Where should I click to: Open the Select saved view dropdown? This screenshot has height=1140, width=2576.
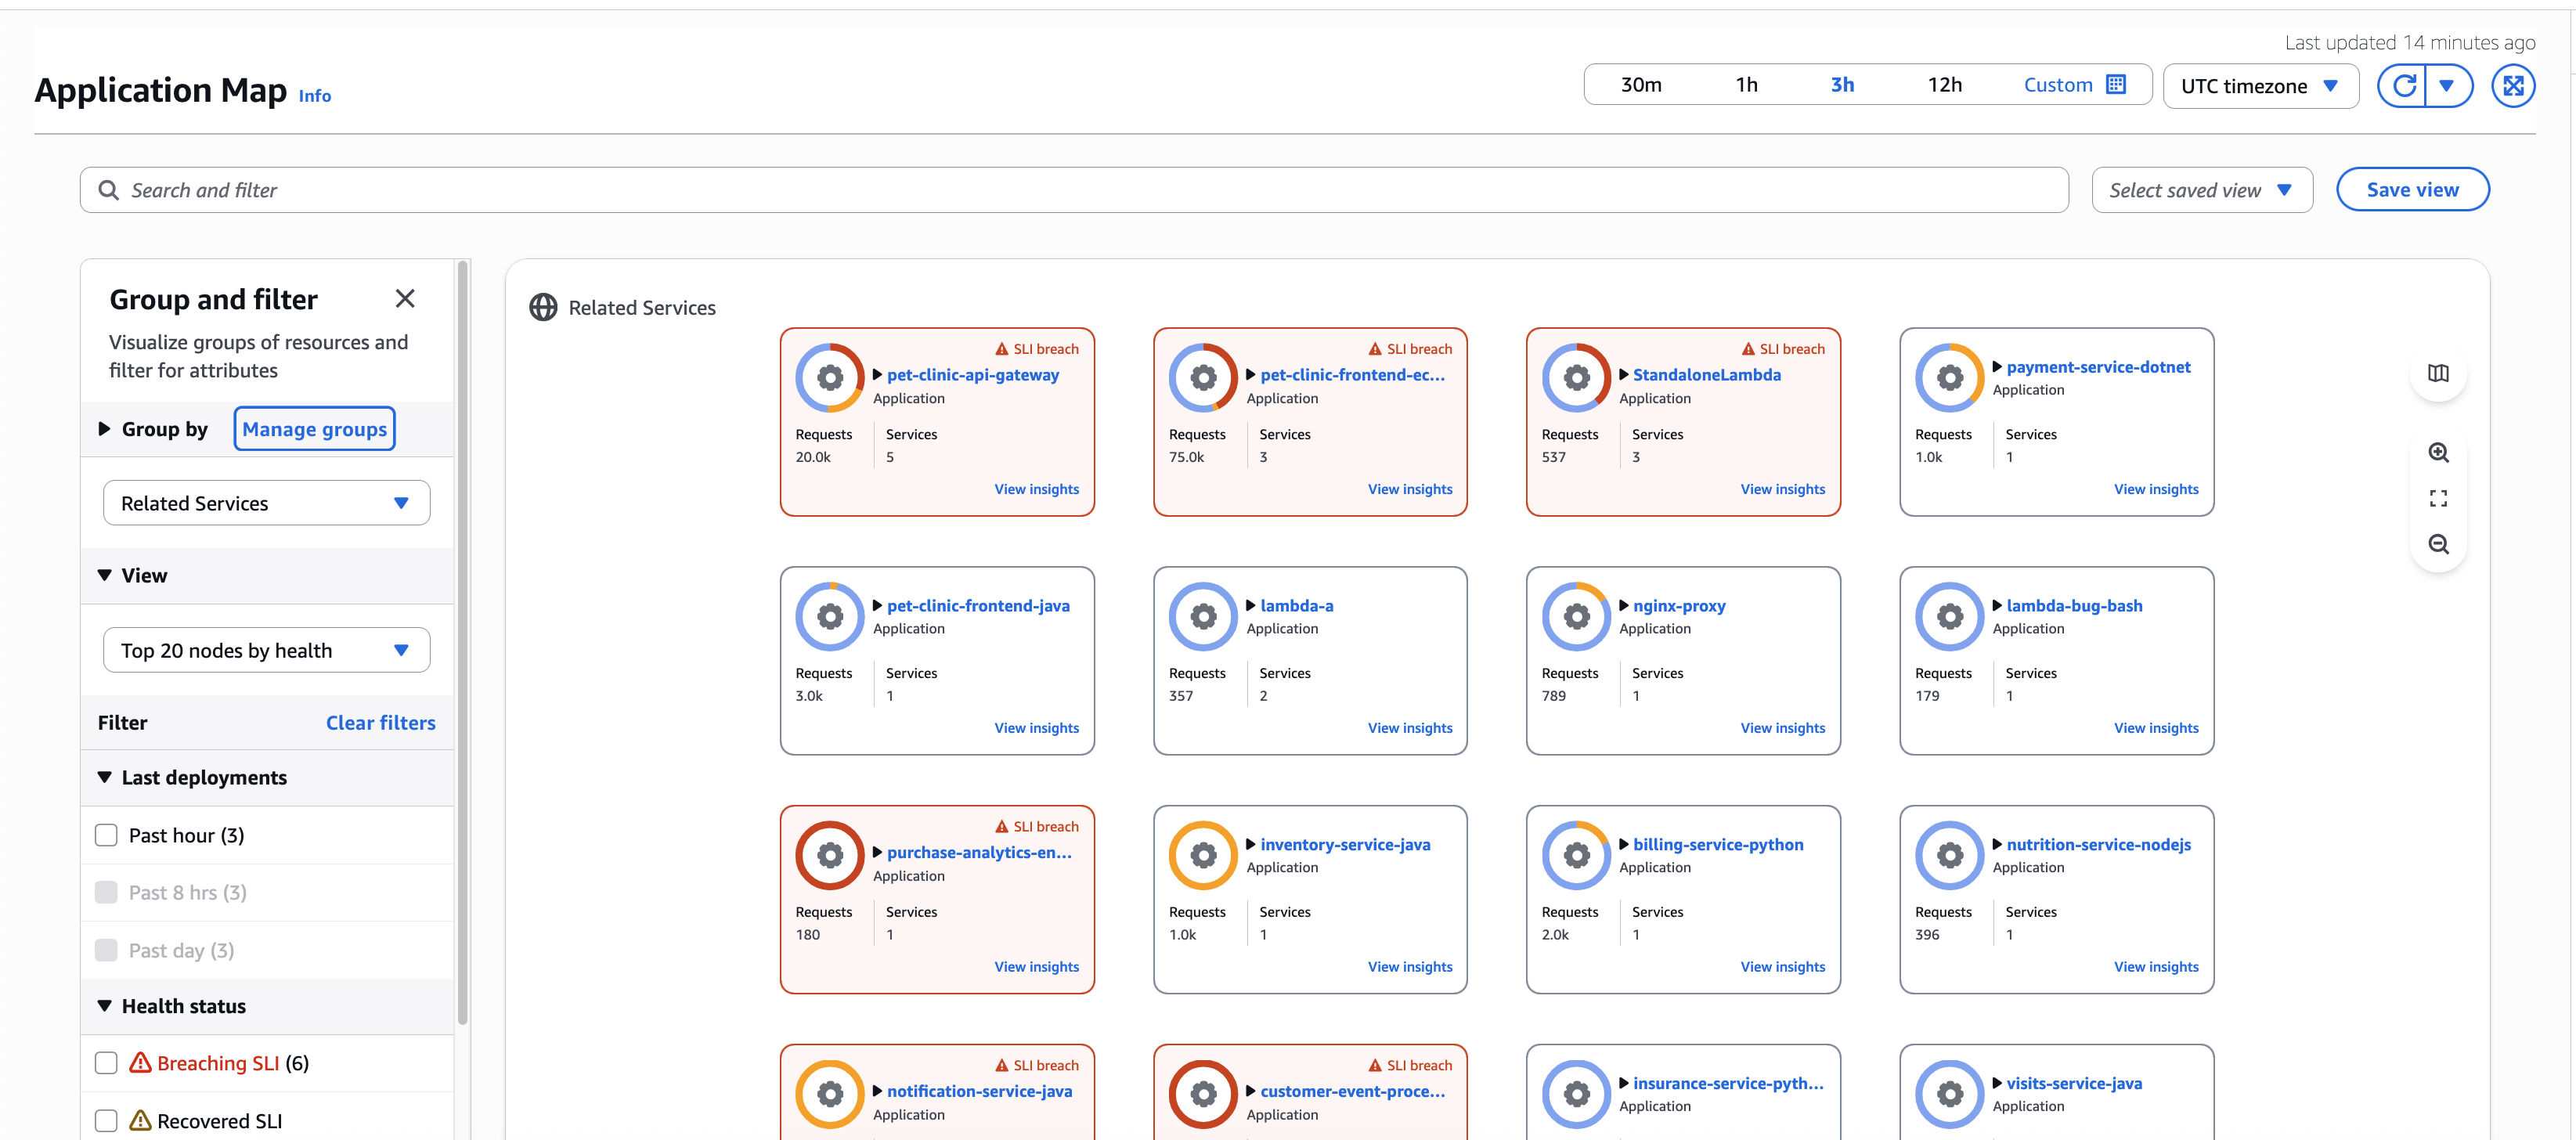(x=2201, y=189)
